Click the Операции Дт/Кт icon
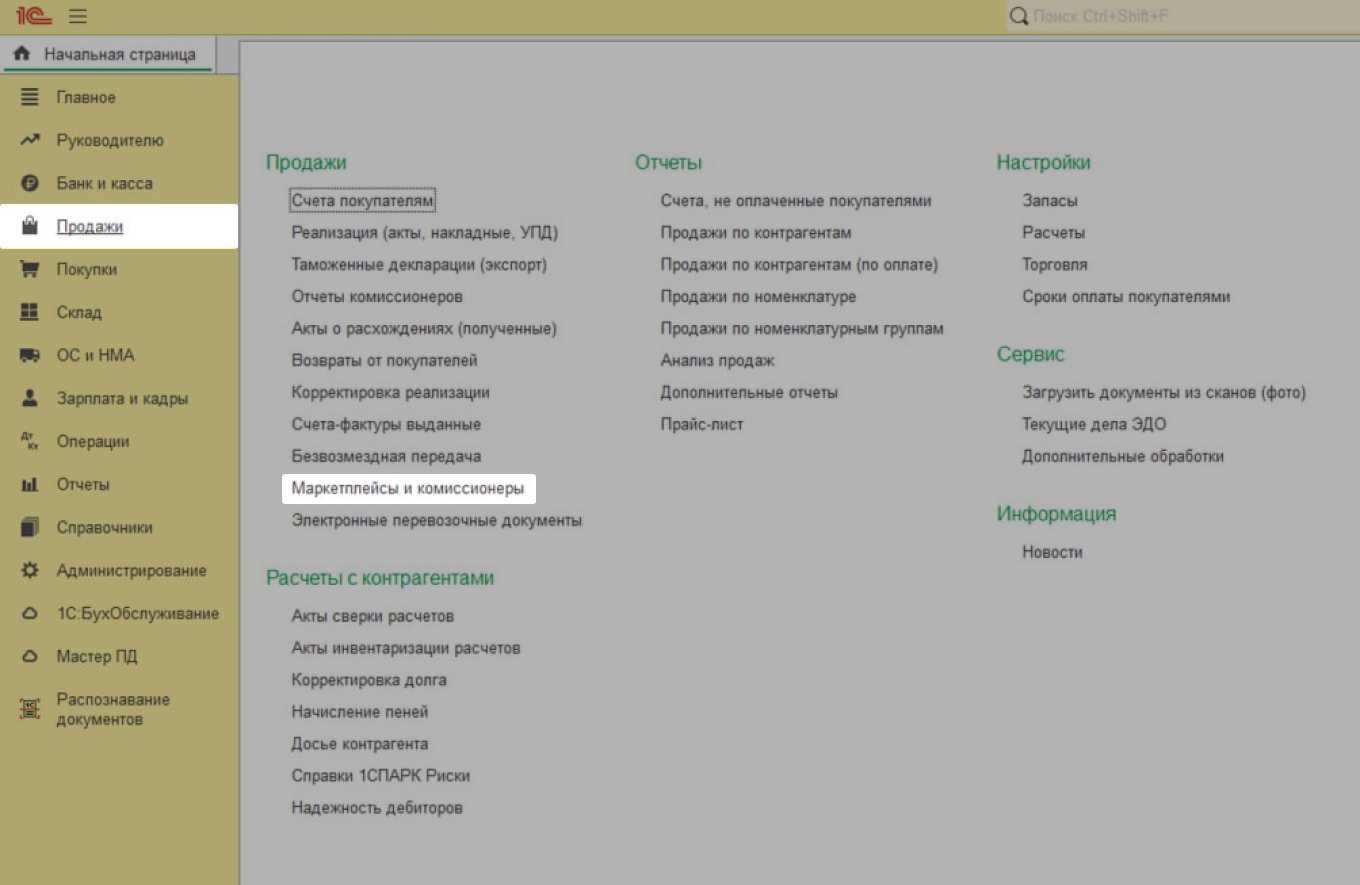 [30, 441]
